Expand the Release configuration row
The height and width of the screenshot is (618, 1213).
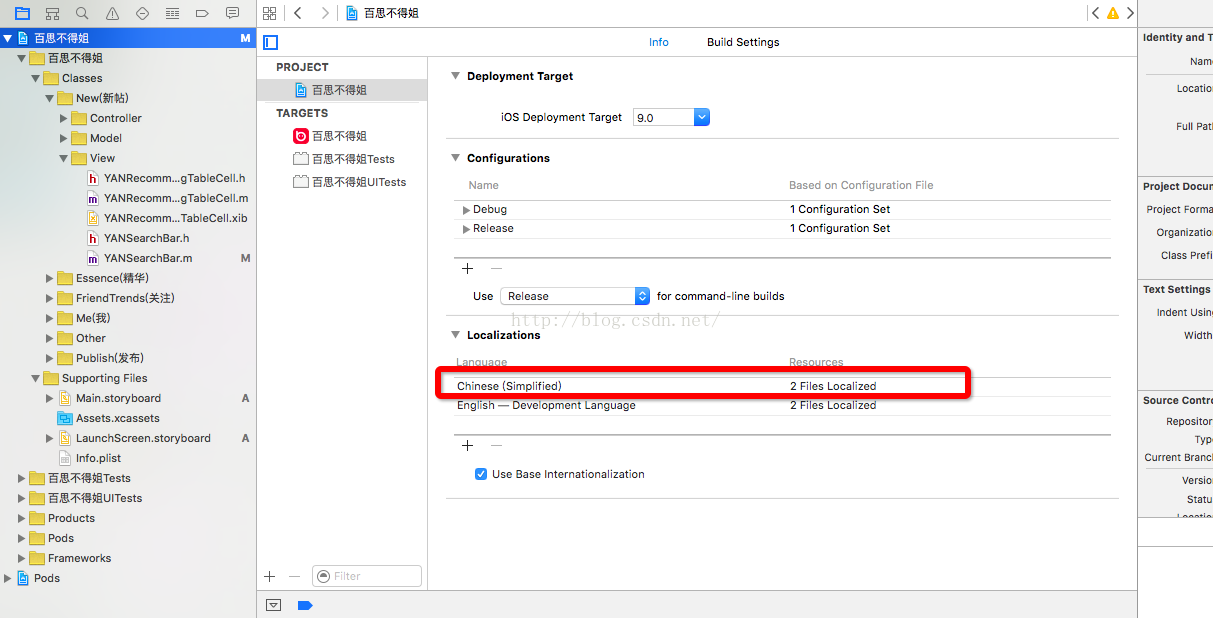pyautogui.click(x=466, y=229)
